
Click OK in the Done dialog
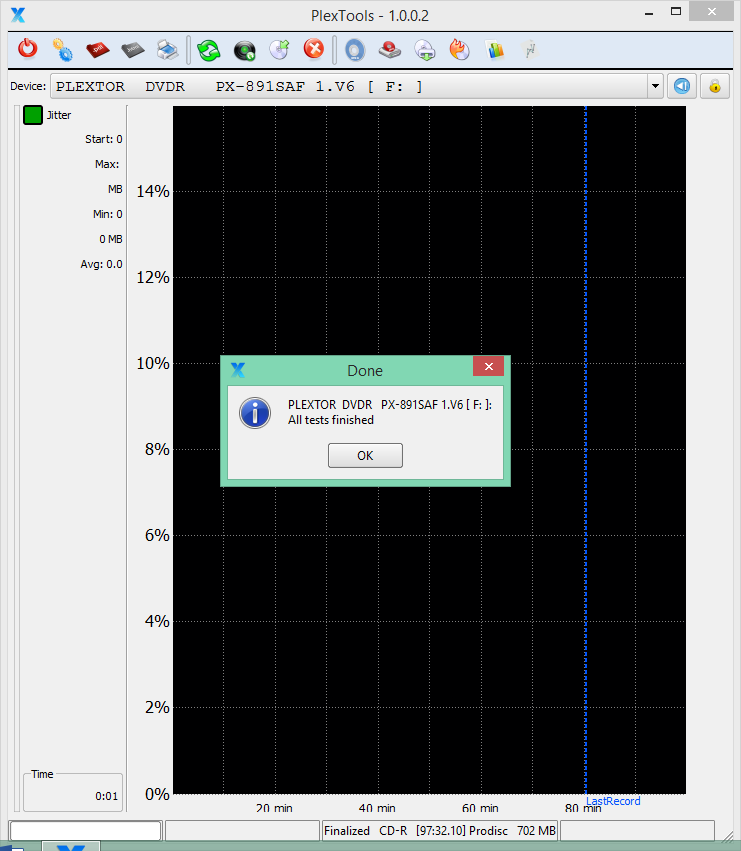click(x=365, y=455)
